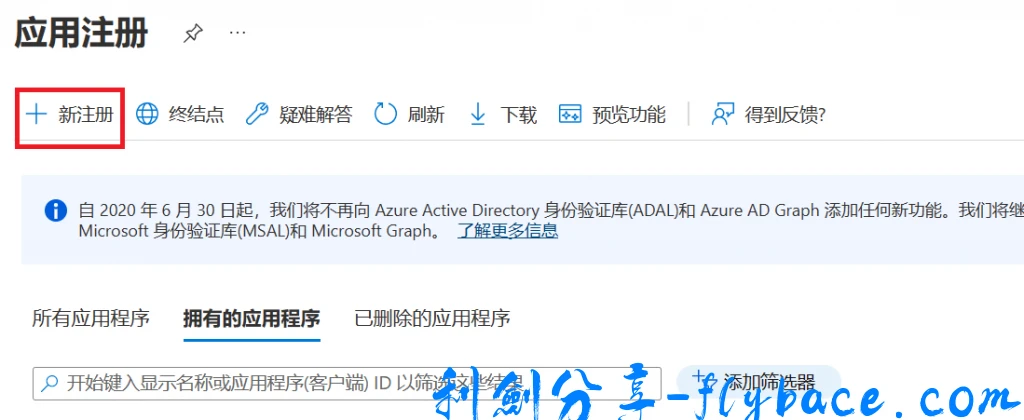Click the blue info icon in banner
1024x420 pixels.
(56, 210)
